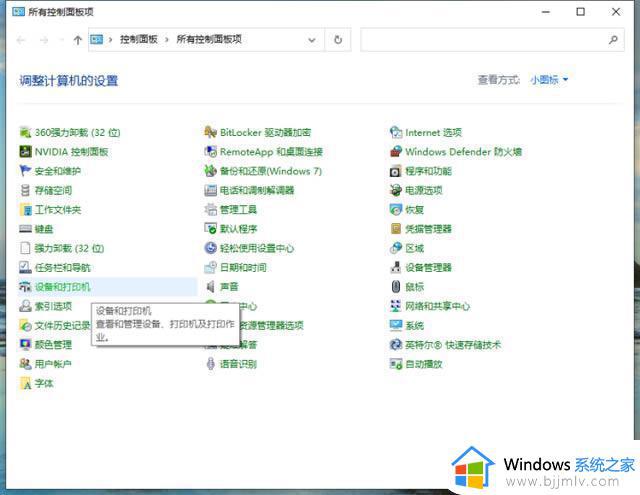Open the 强力卸载 (32 位) link
Viewport: 640px width, 495px height.
[69, 248]
